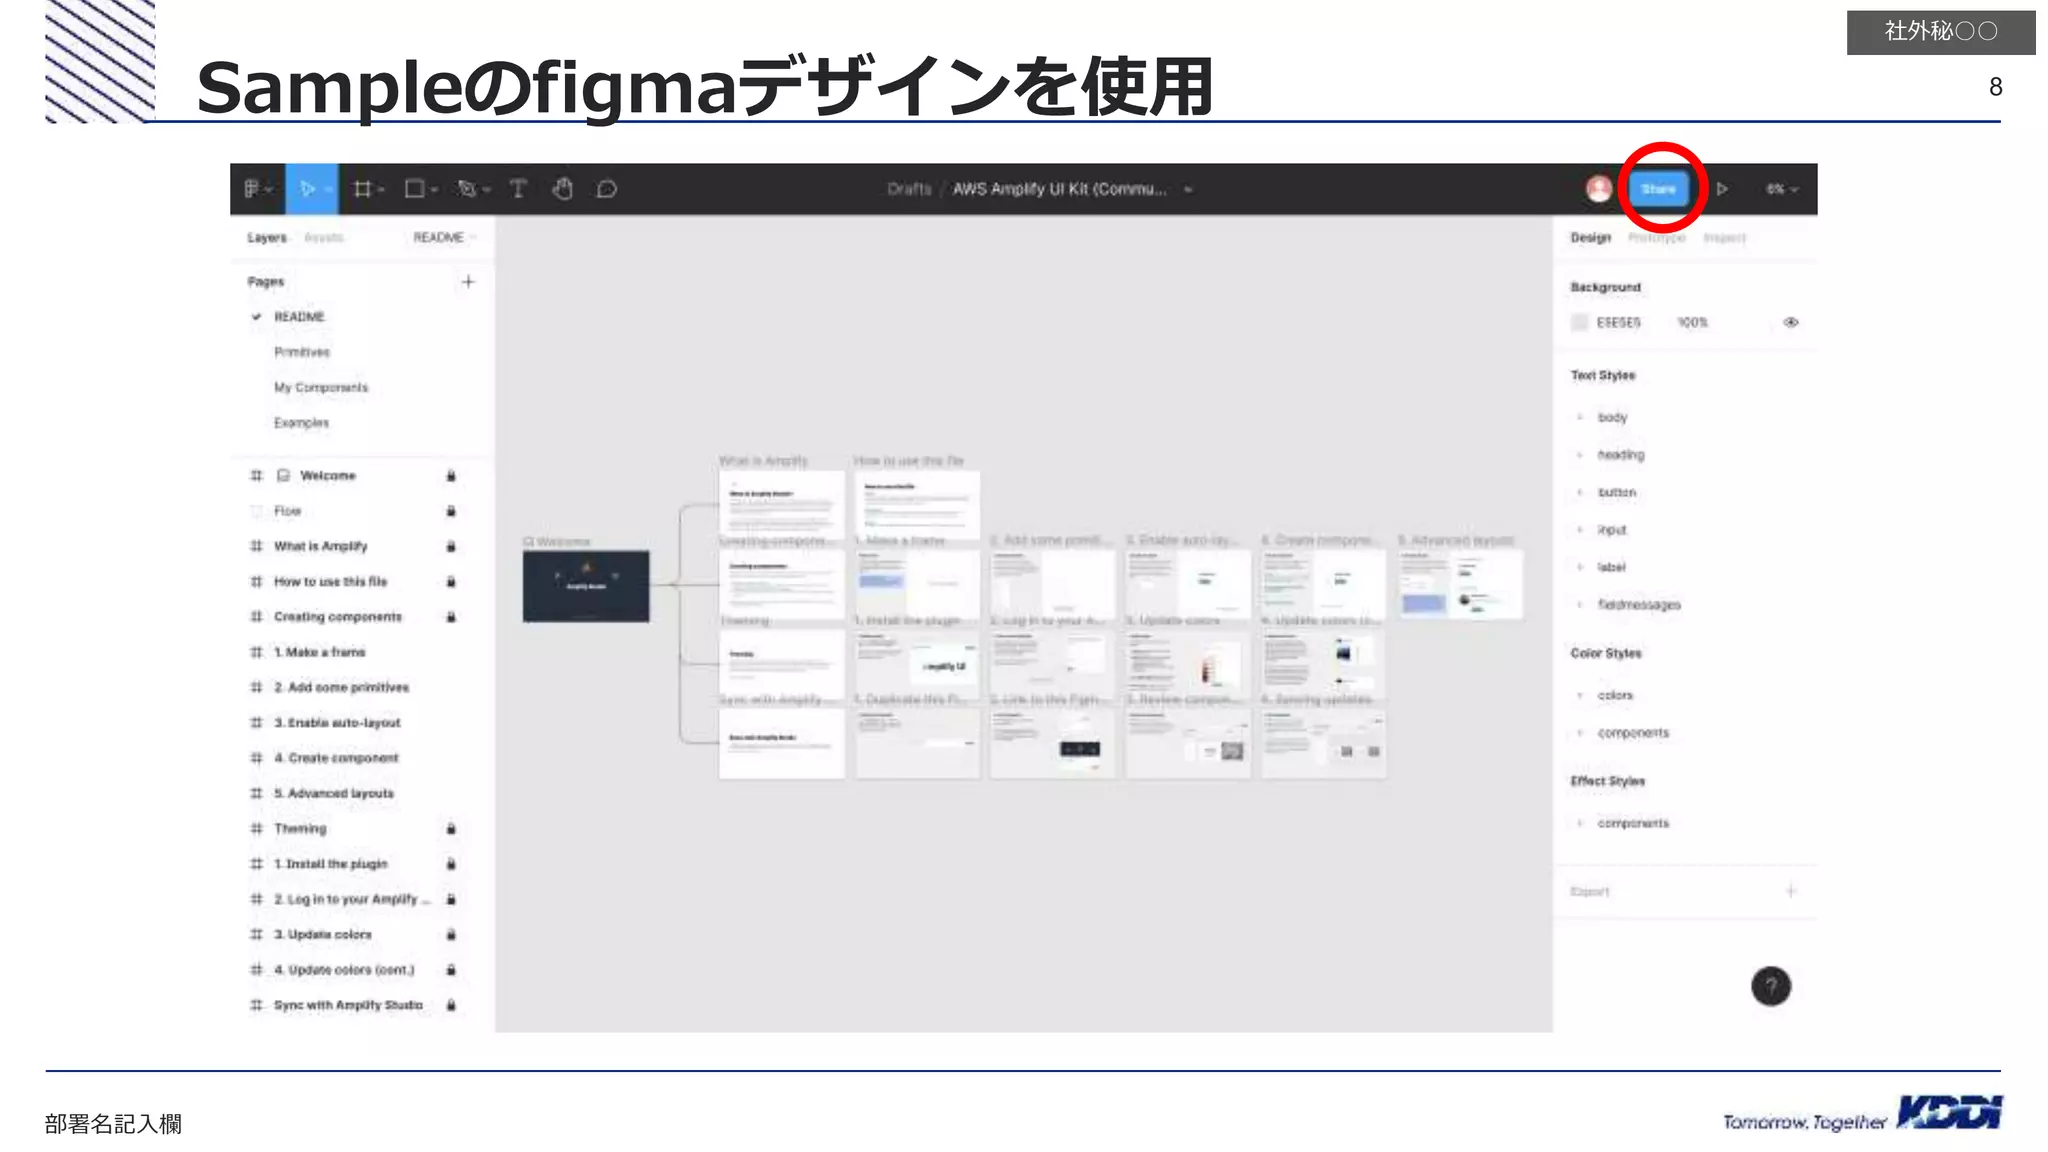Toggle lock on 3. Update colors layer
This screenshot has height=1152, width=2048.
tap(451, 935)
